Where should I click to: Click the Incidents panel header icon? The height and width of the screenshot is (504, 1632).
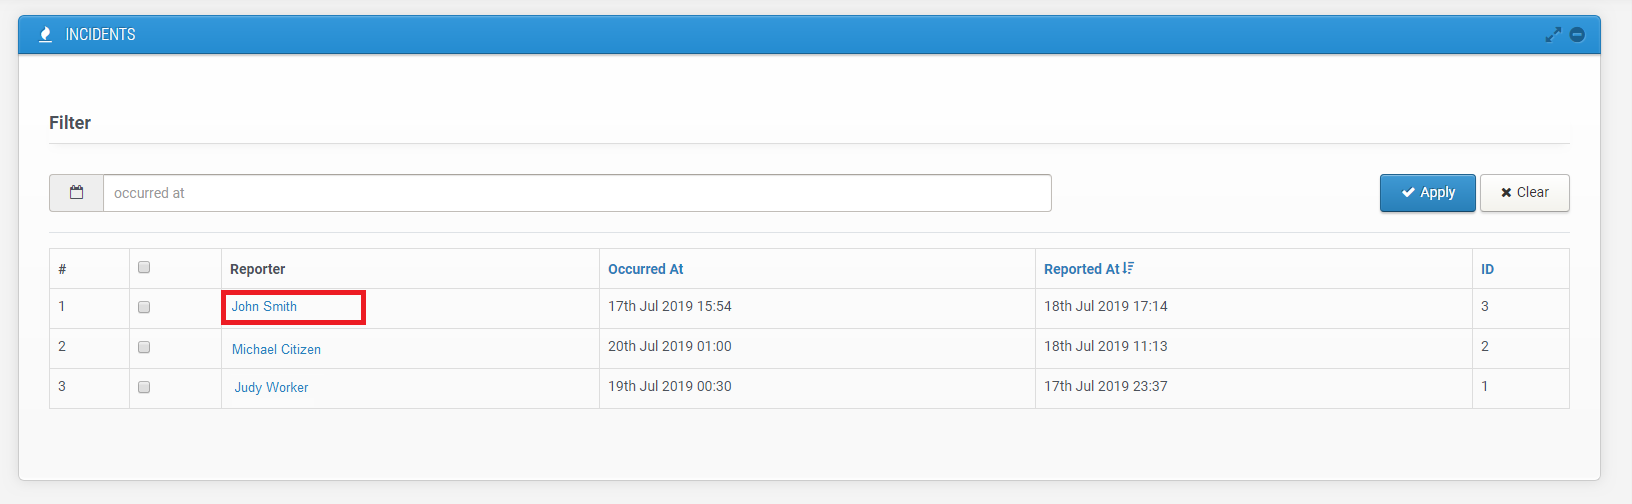pyautogui.click(x=45, y=35)
